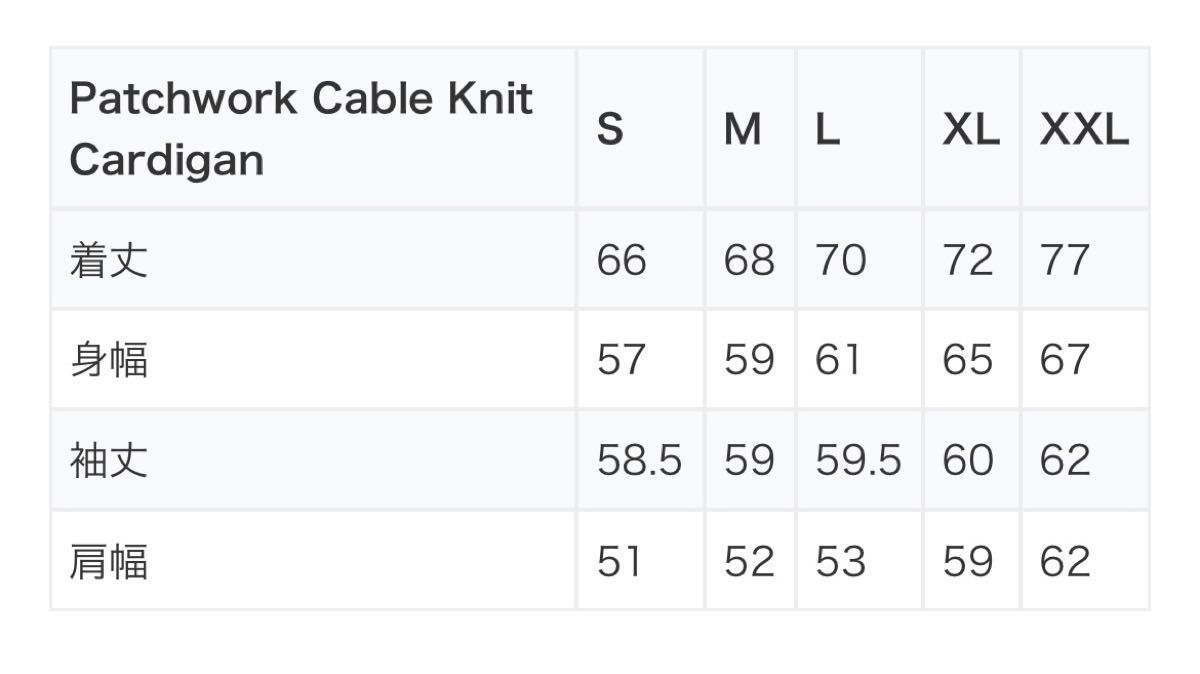Click the 51 shoulder width cell
Image resolution: width=1200 pixels, height=674 pixels.
(619, 561)
